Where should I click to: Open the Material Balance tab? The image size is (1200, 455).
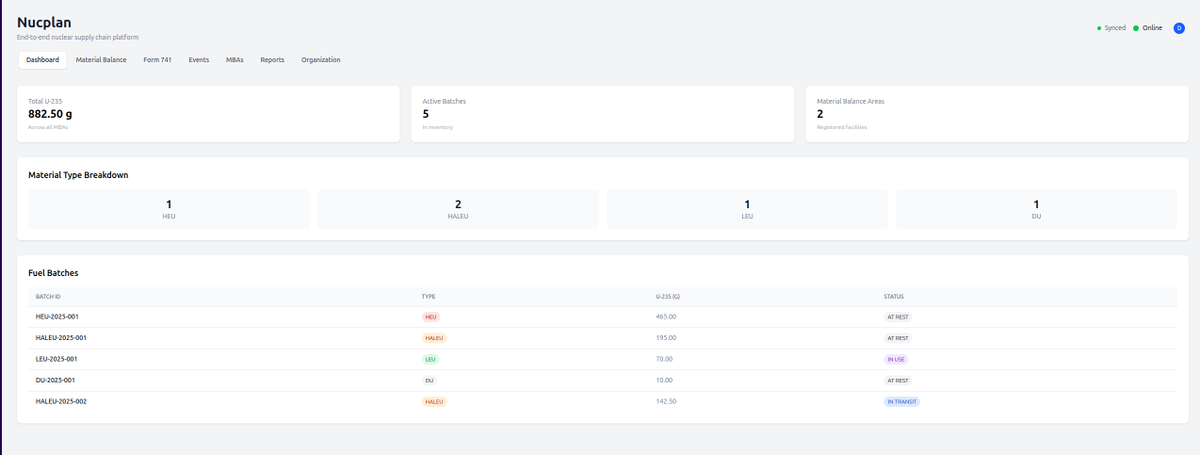tap(101, 60)
